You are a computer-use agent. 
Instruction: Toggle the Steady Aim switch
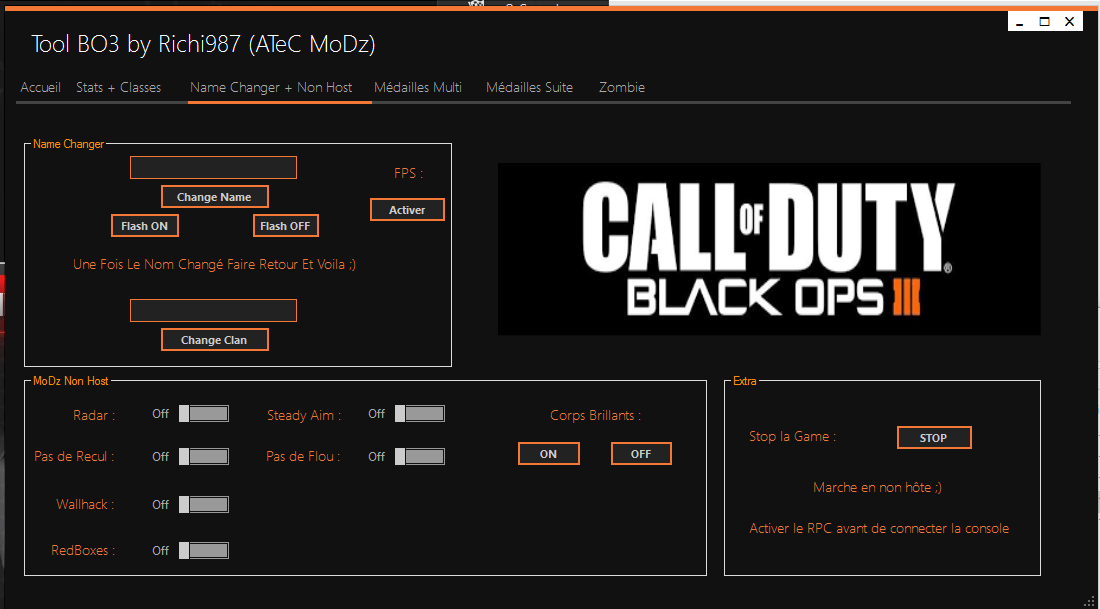pyautogui.click(x=420, y=414)
